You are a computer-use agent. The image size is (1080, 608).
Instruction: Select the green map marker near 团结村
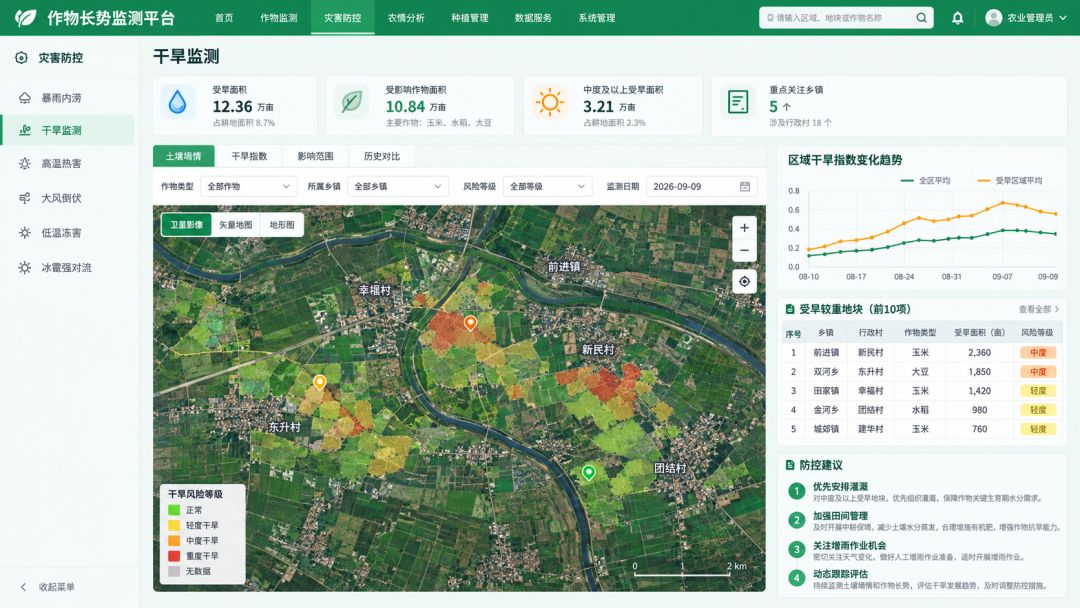click(589, 472)
